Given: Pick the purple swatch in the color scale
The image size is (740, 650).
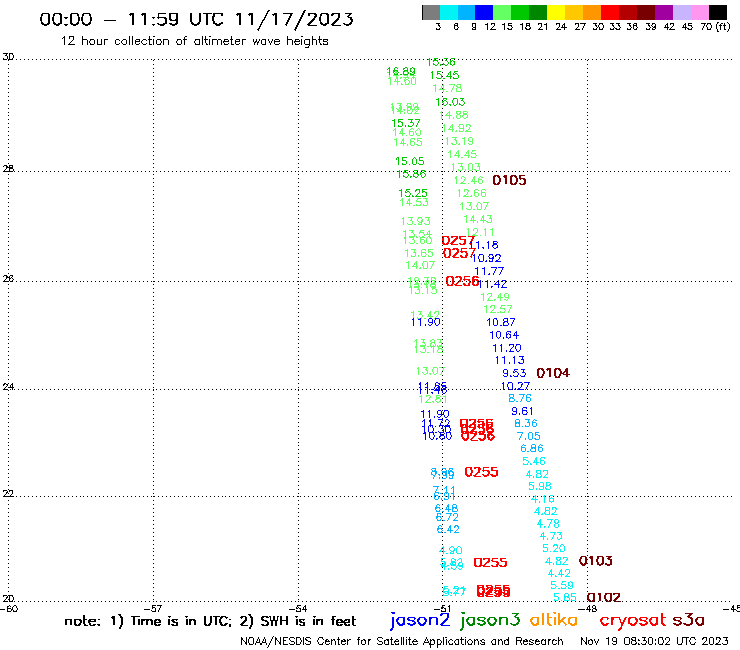Looking at the screenshot, I should point(664,12).
